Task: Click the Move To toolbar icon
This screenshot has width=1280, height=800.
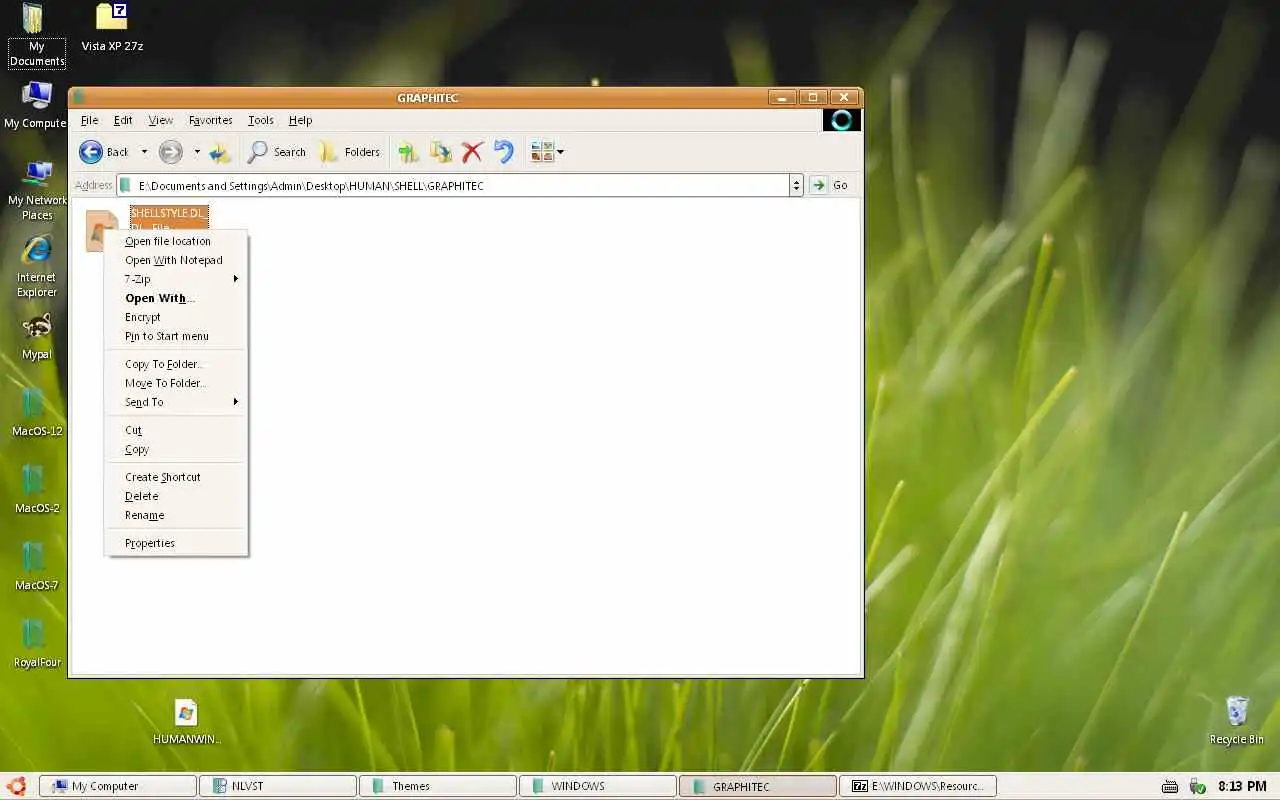Action: point(408,152)
